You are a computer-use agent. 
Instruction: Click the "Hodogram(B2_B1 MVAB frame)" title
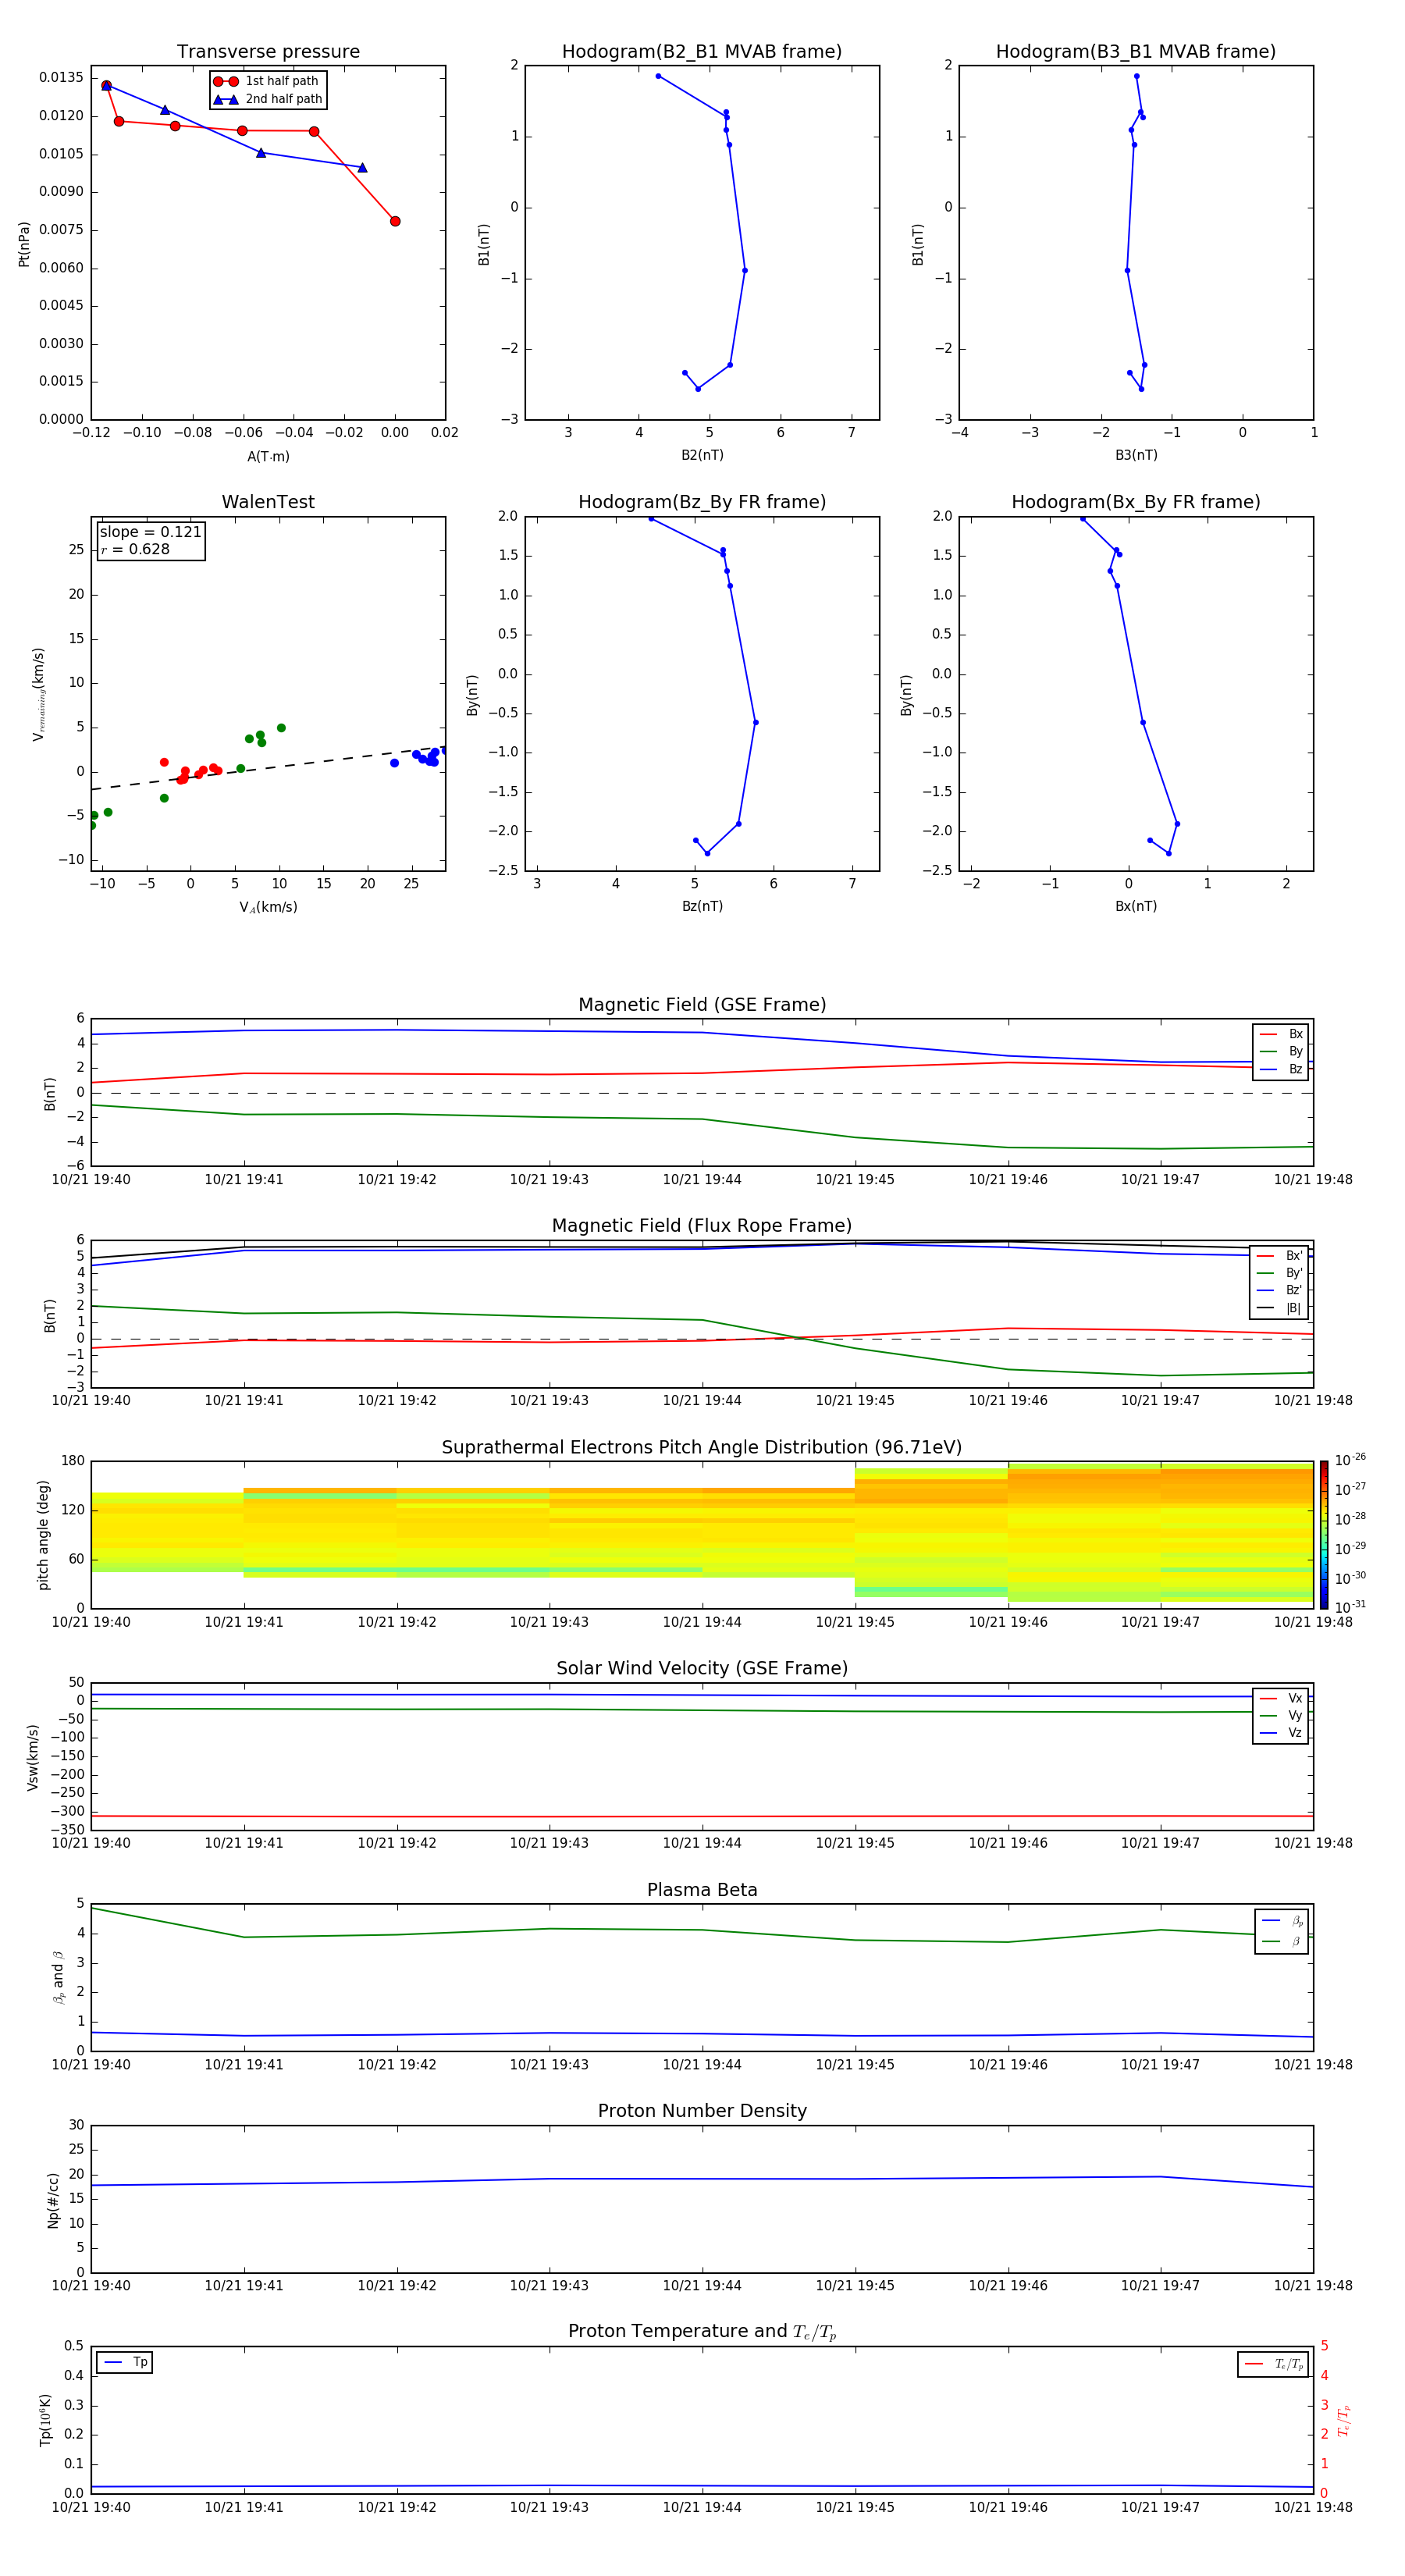(702, 52)
